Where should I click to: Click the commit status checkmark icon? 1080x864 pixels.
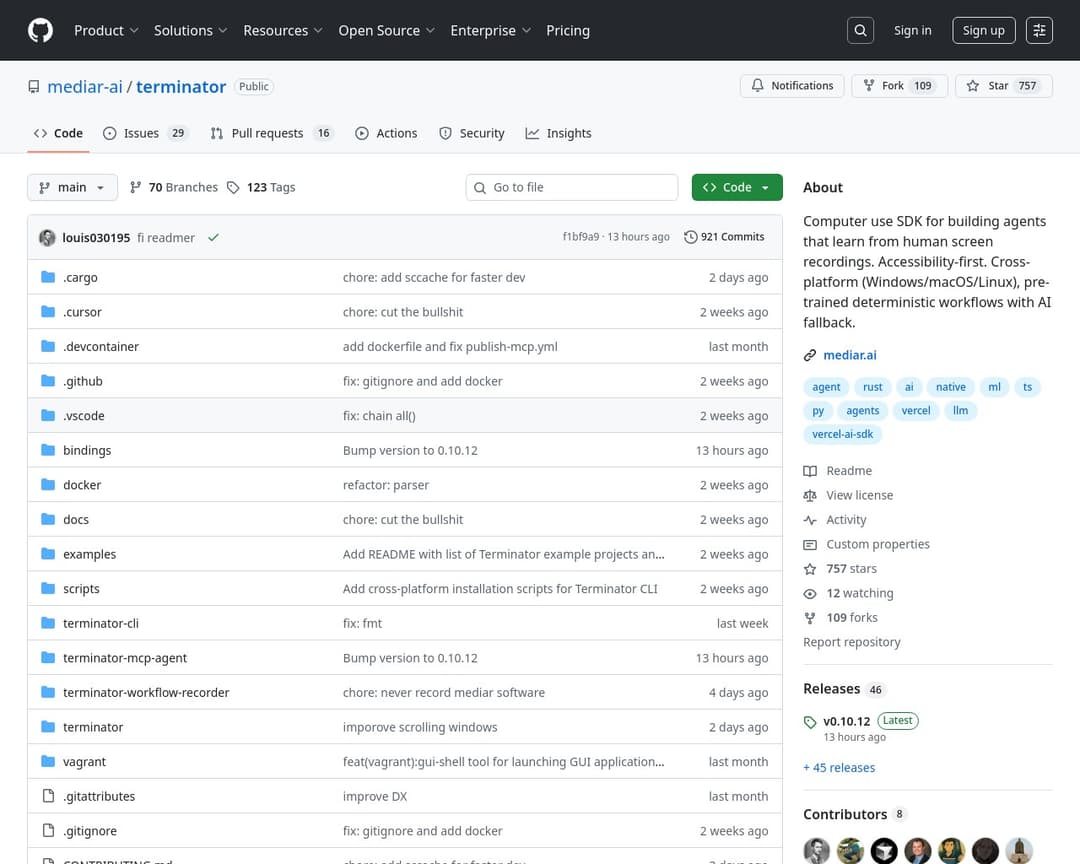click(213, 237)
